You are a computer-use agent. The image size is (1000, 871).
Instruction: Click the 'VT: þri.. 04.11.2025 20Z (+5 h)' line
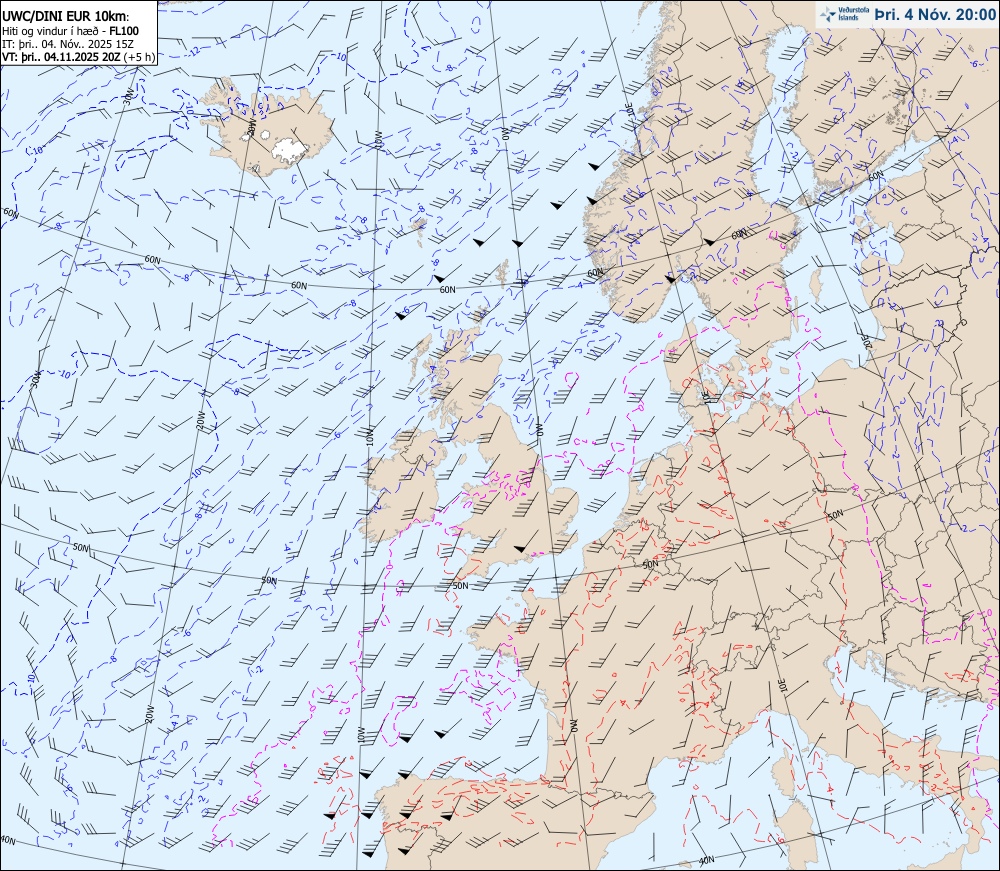78,57
